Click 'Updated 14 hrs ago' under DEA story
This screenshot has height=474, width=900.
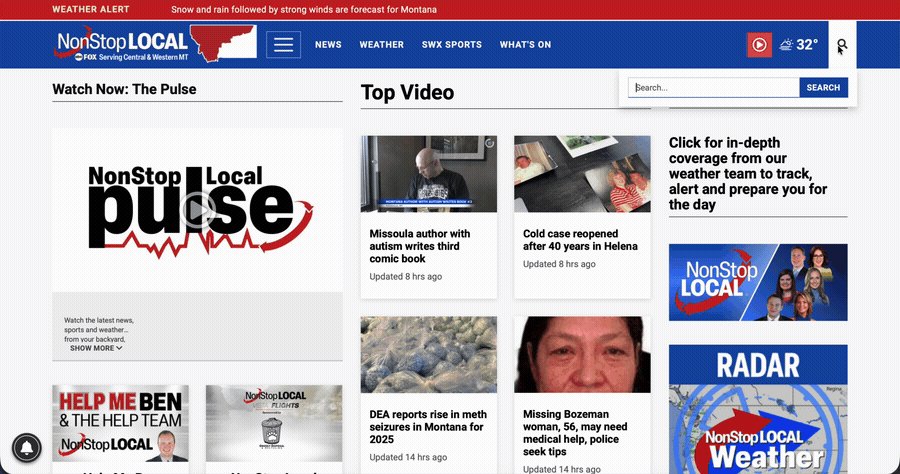pos(408,457)
